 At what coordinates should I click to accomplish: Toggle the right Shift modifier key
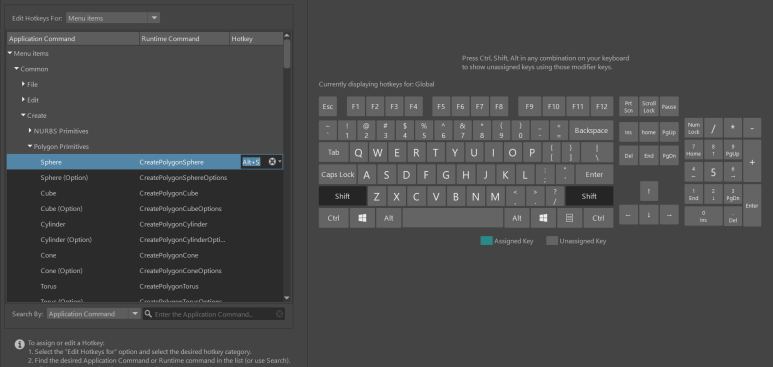tap(589, 196)
